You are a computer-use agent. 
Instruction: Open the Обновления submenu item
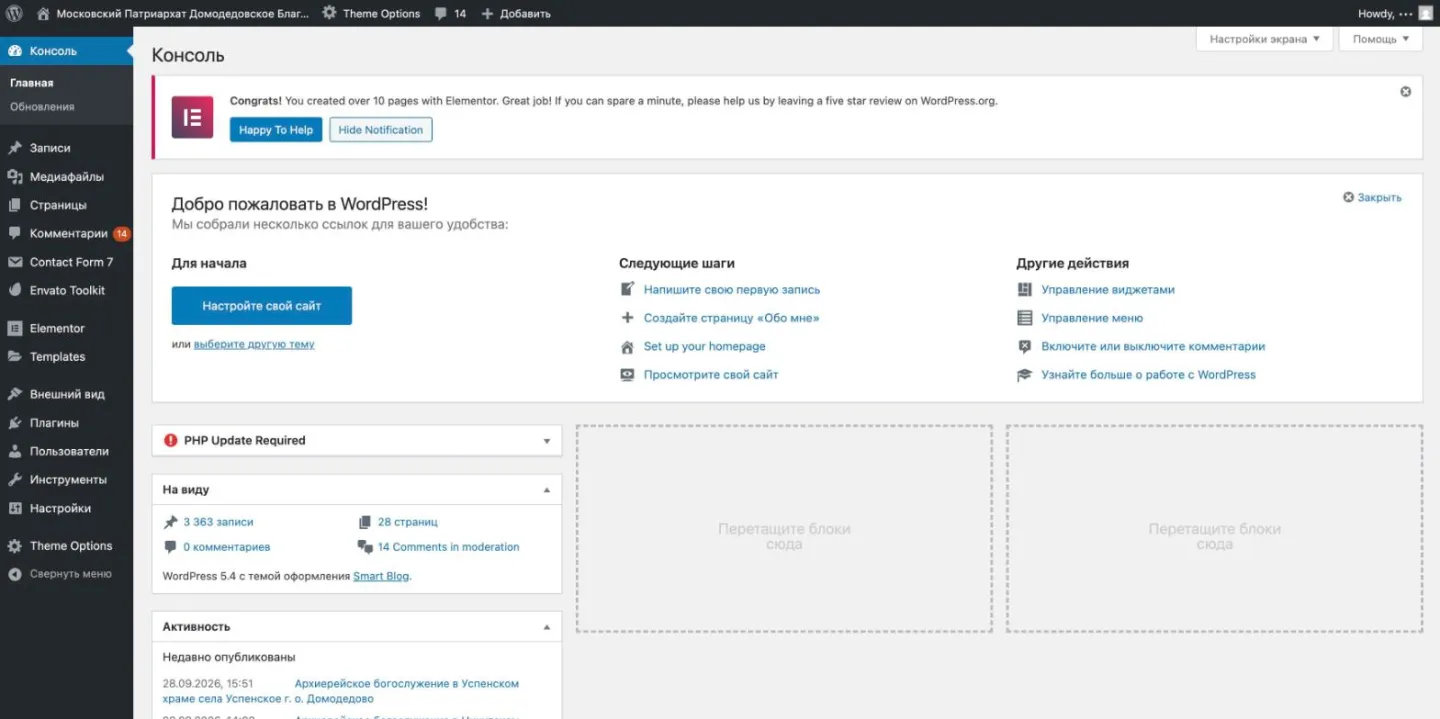coord(42,107)
